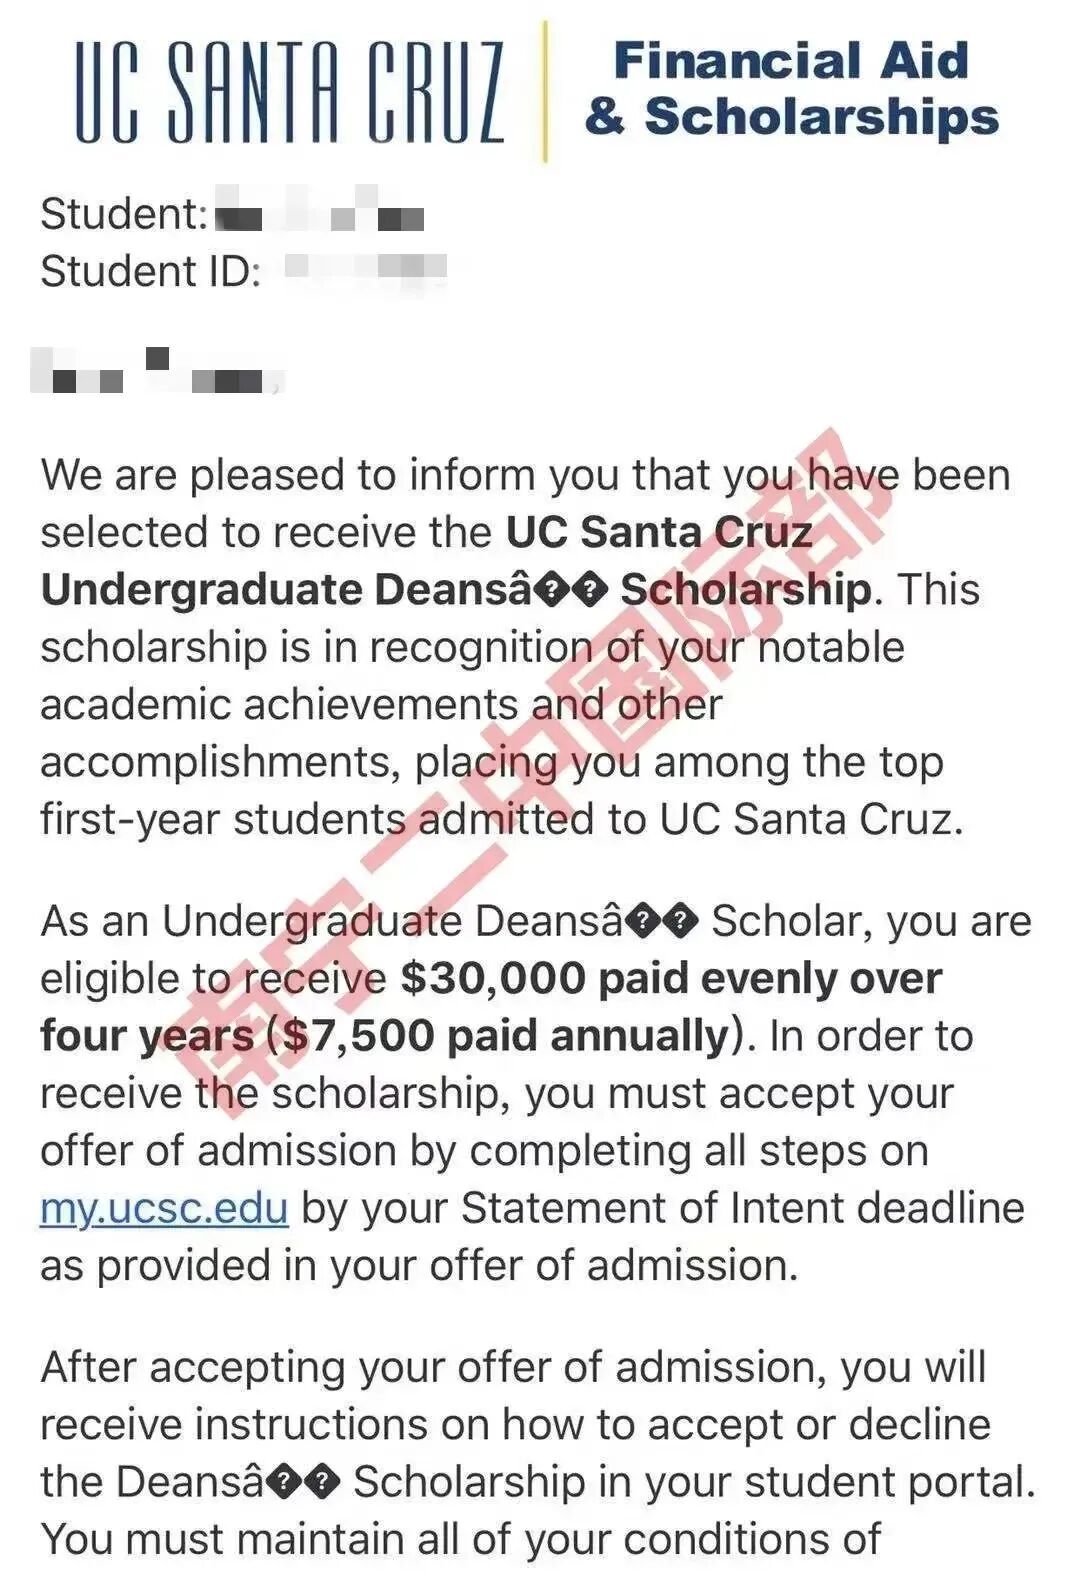The height and width of the screenshot is (1574, 1080).
Task: Click the bold UC Santa Cruz Undergraduate scholarship name
Action: [456, 561]
